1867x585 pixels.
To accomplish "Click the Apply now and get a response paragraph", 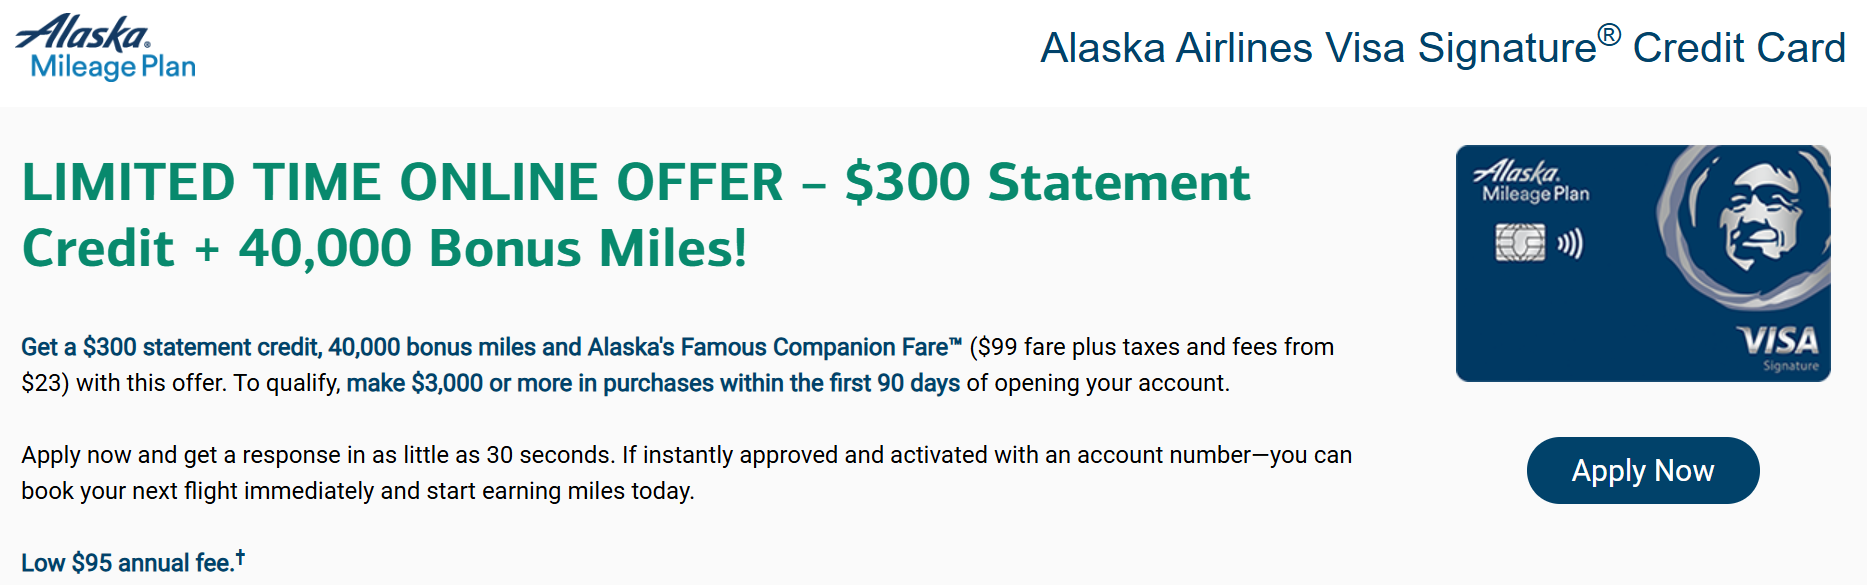I will (x=686, y=473).
